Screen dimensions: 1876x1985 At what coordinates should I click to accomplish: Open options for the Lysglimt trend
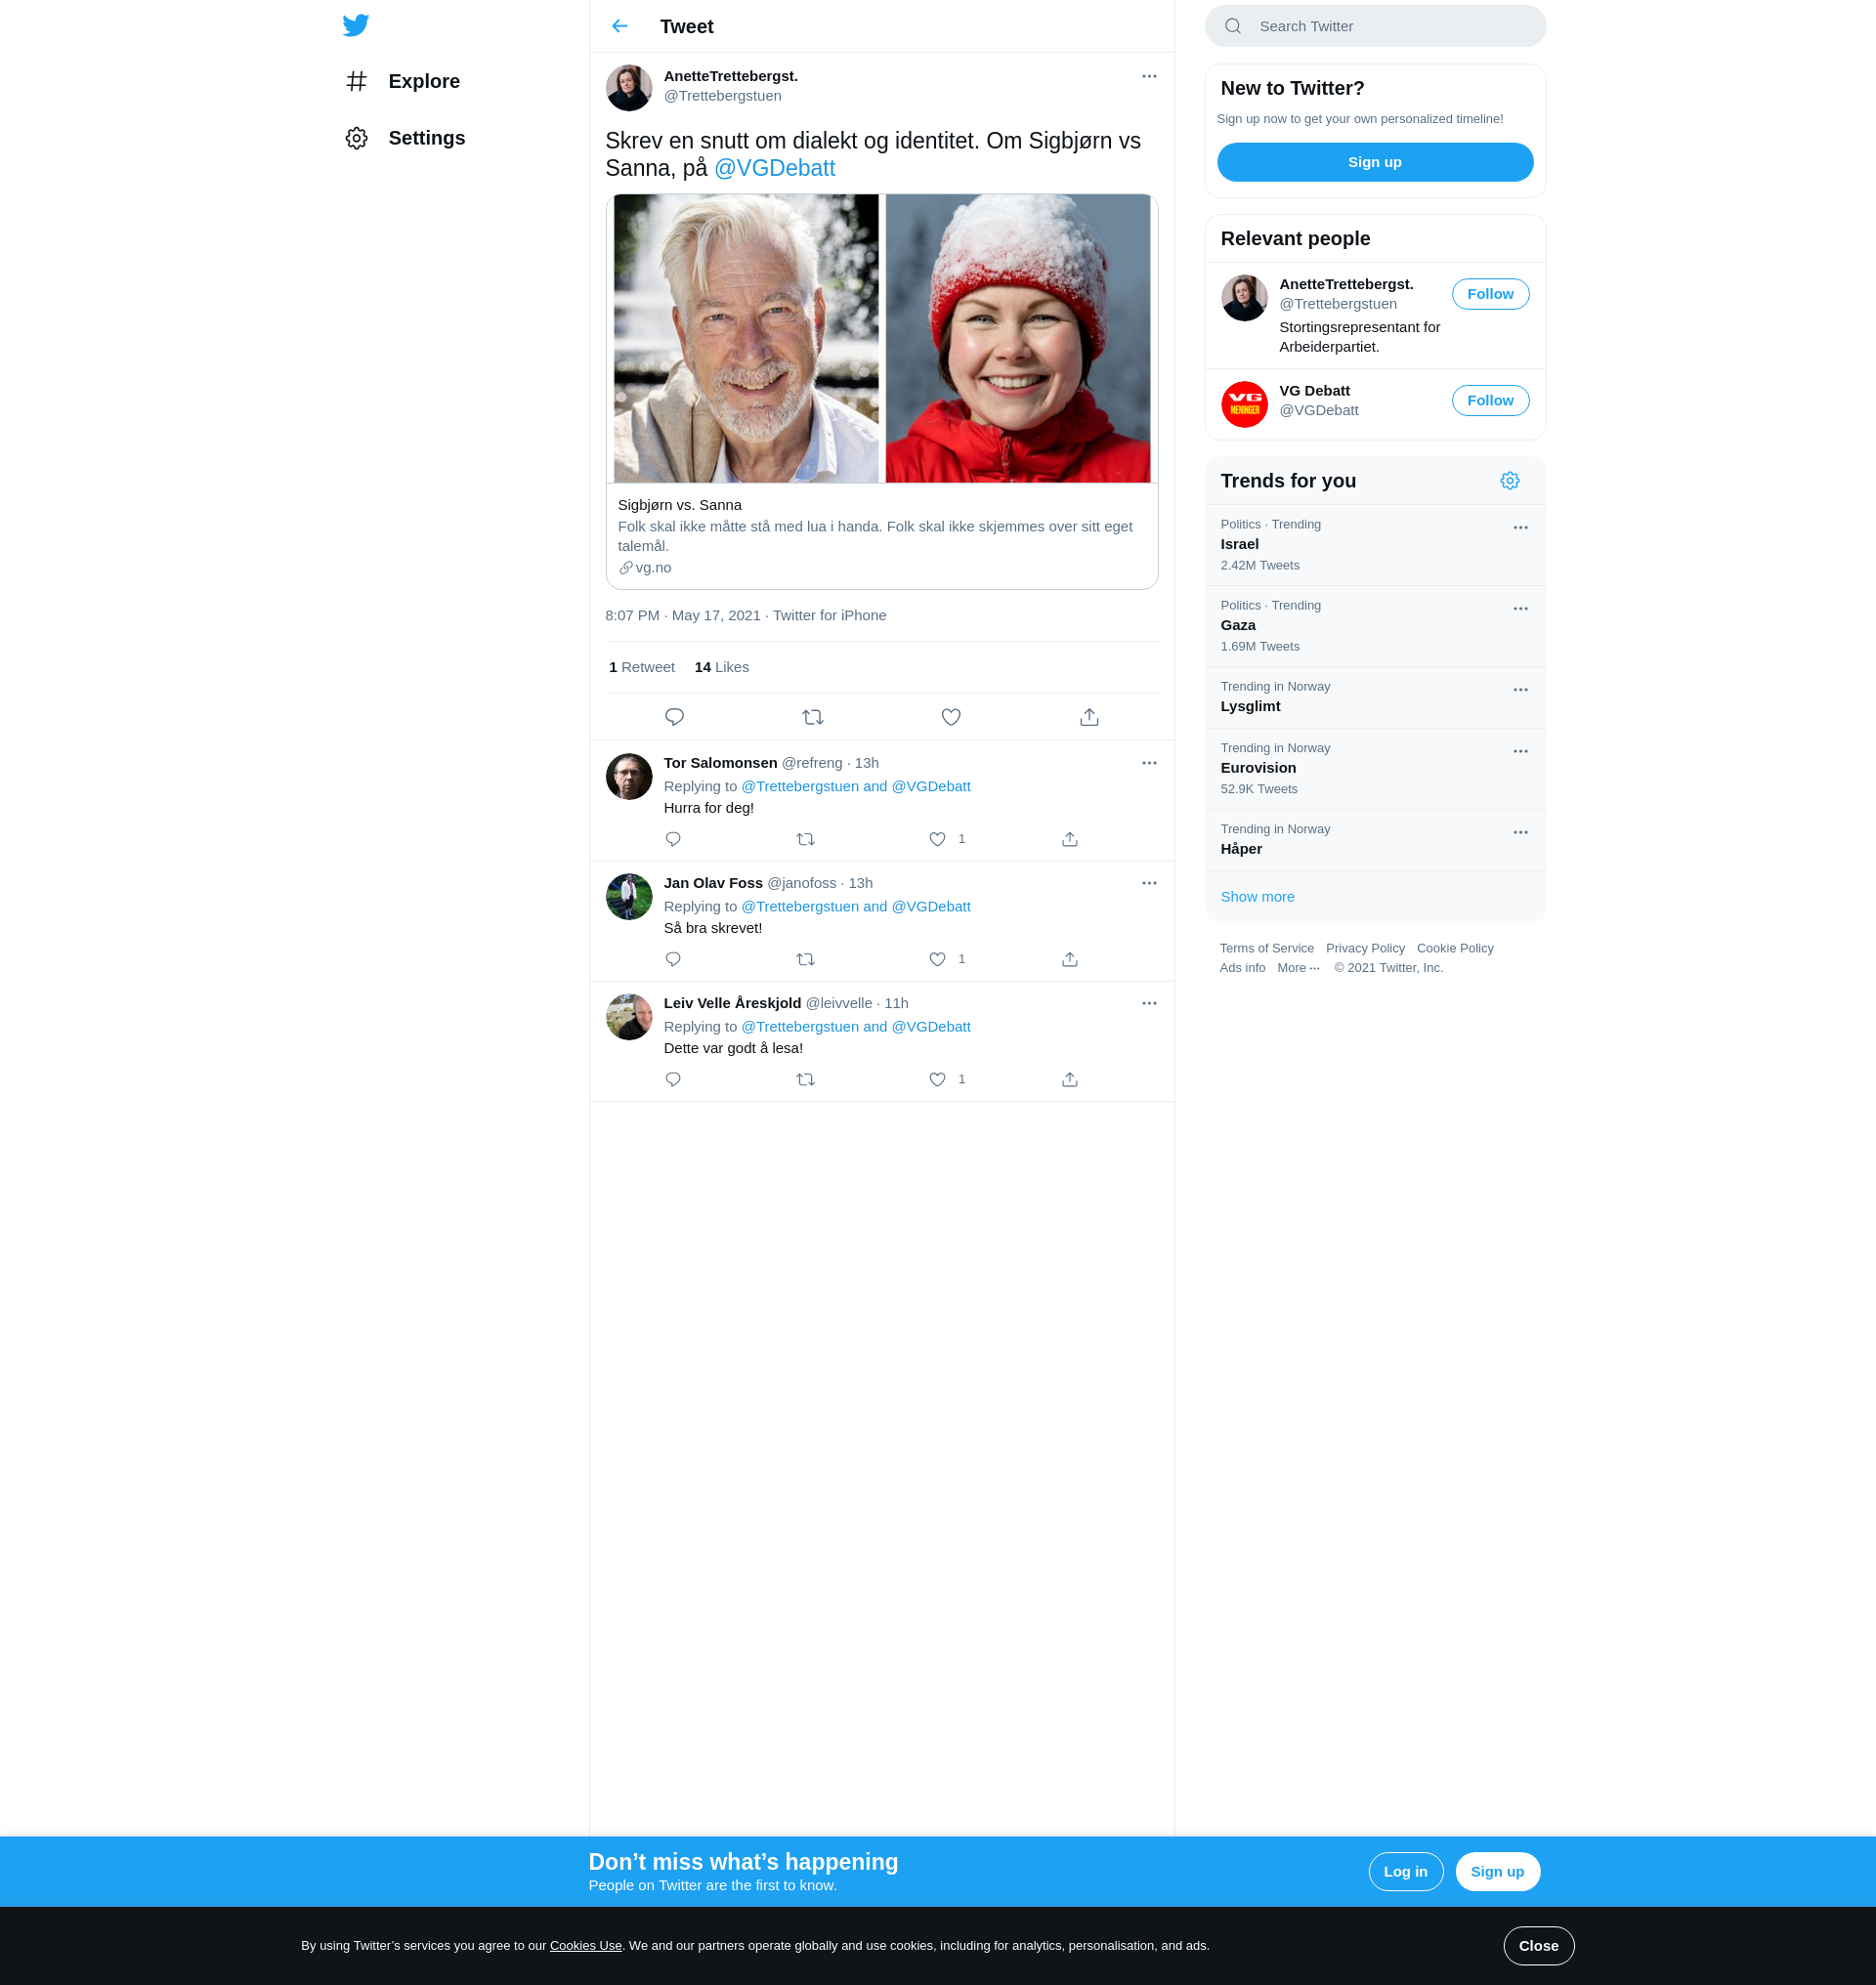click(1520, 690)
